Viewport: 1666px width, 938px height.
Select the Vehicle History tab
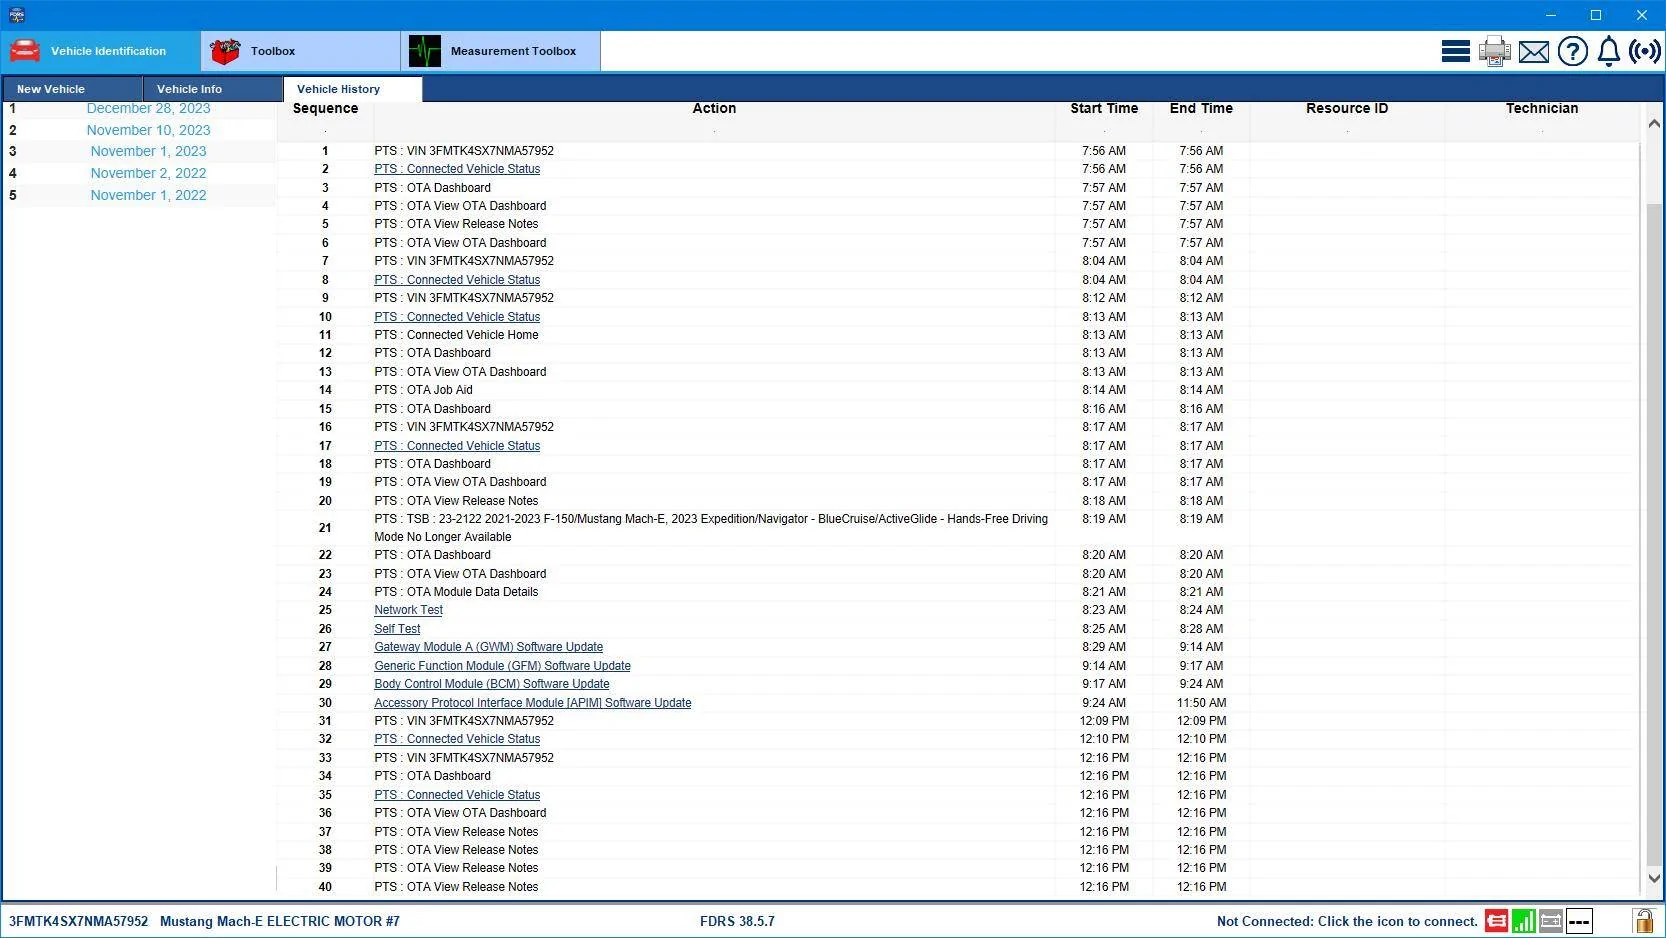pyautogui.click(x=352, y=89)
